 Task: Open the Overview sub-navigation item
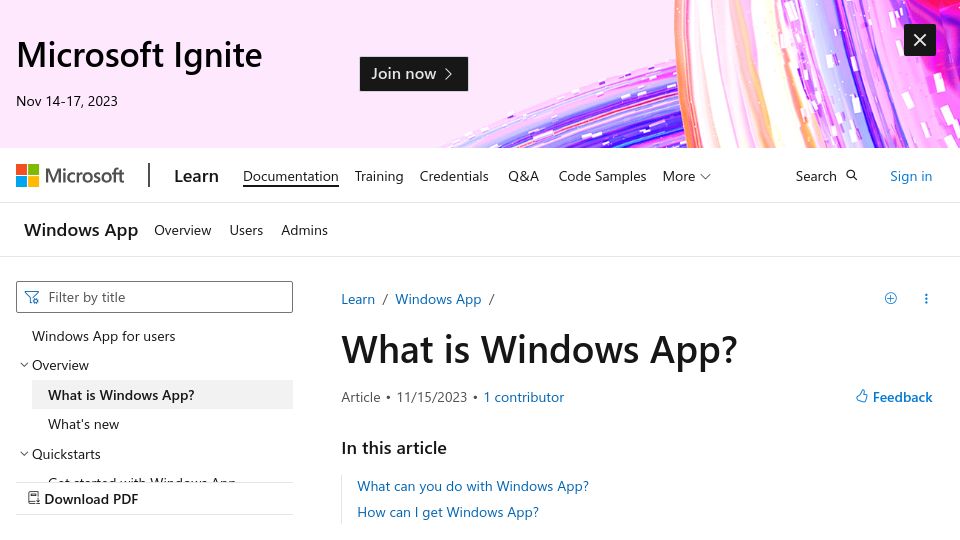click(x=182, y=230)
